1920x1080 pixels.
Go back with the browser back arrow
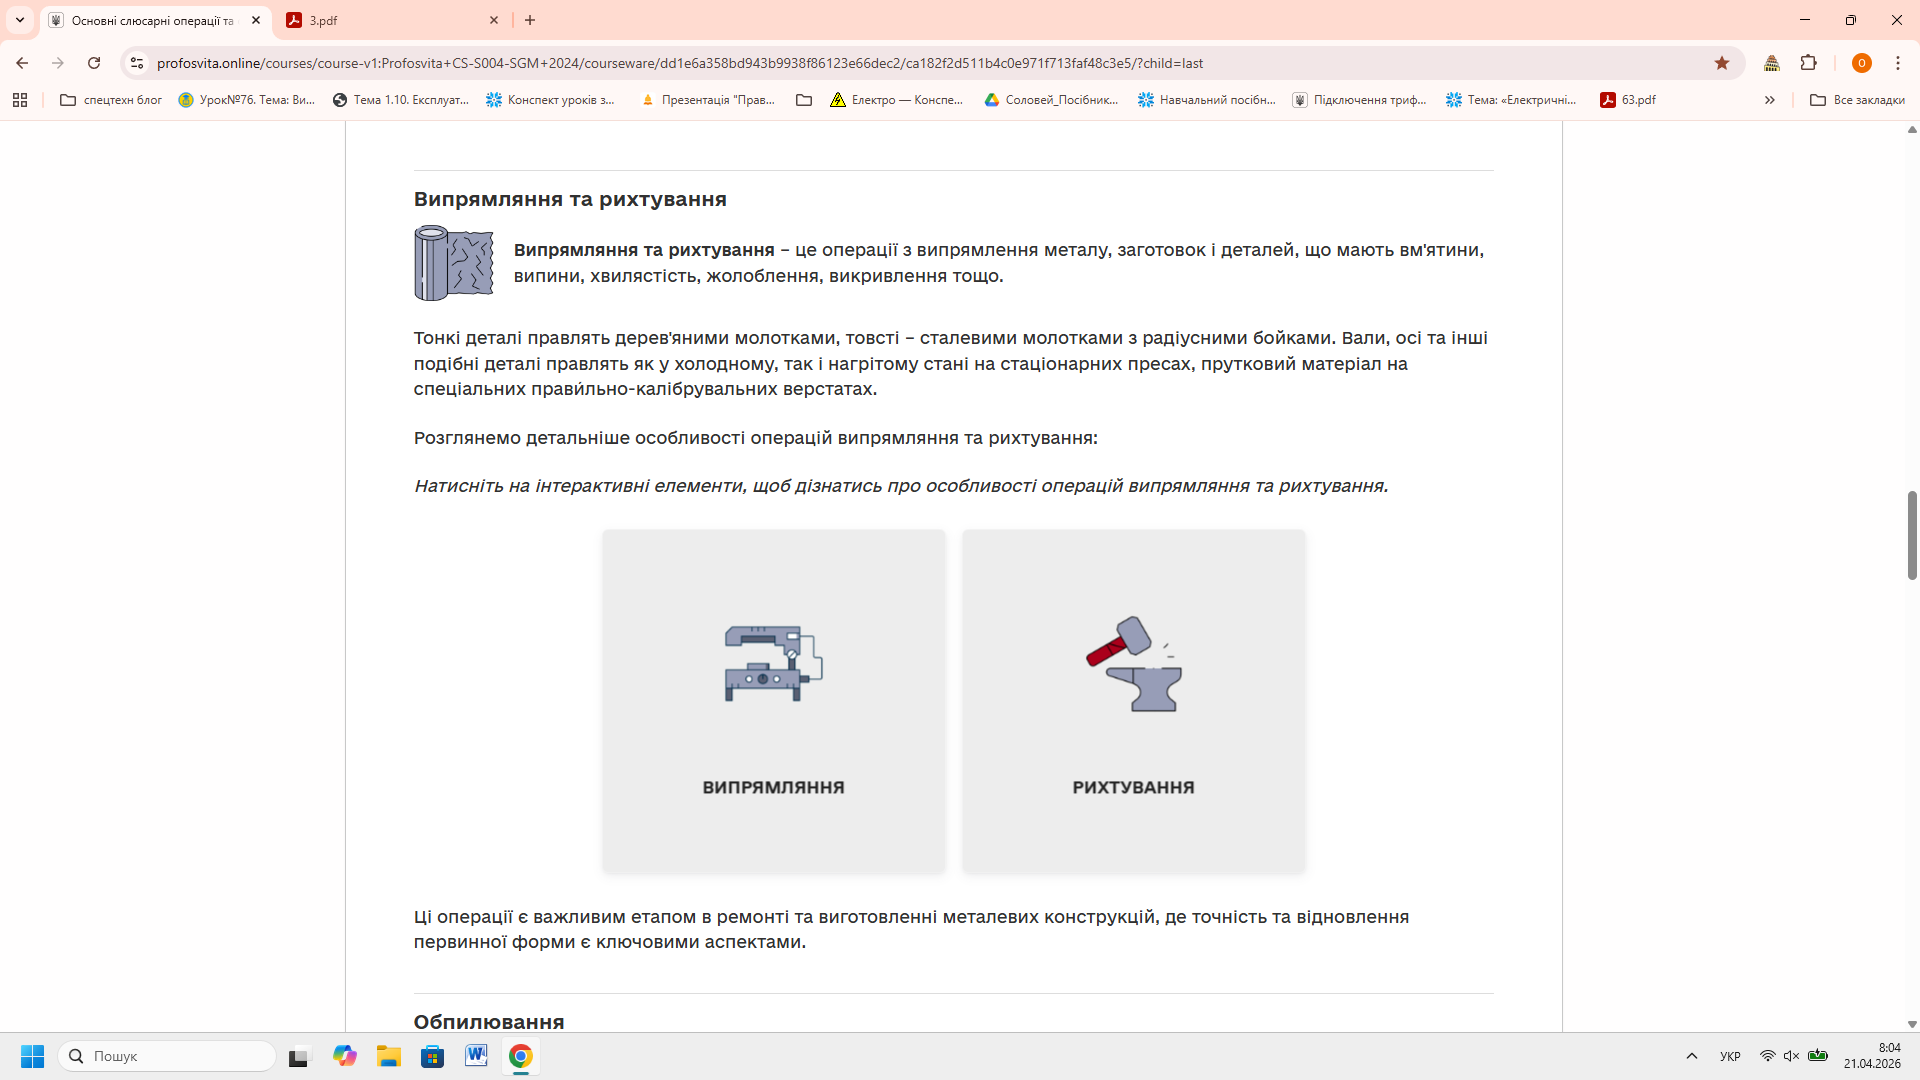point(22,63)
